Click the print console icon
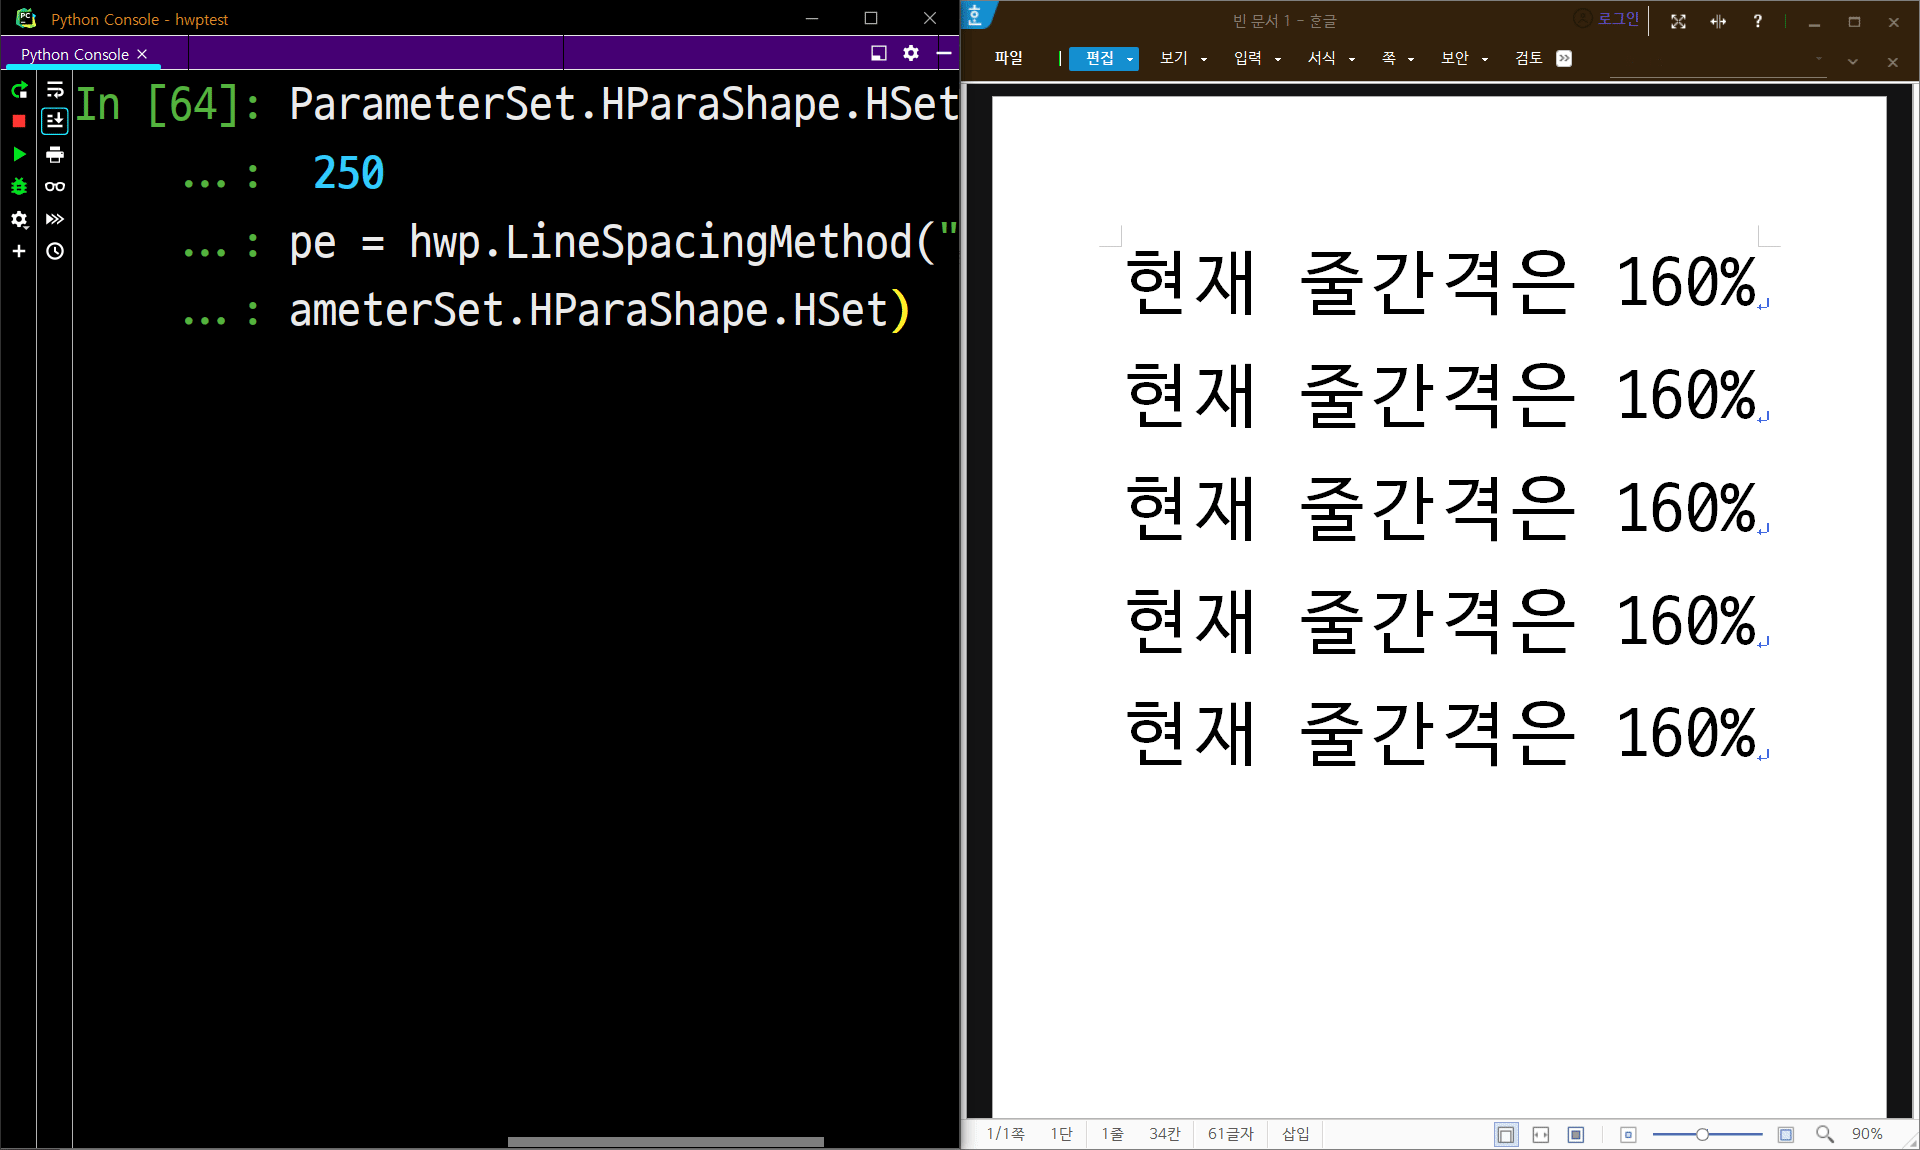This screenshot has height=1150, width=1920. click(x=55, y=154)
